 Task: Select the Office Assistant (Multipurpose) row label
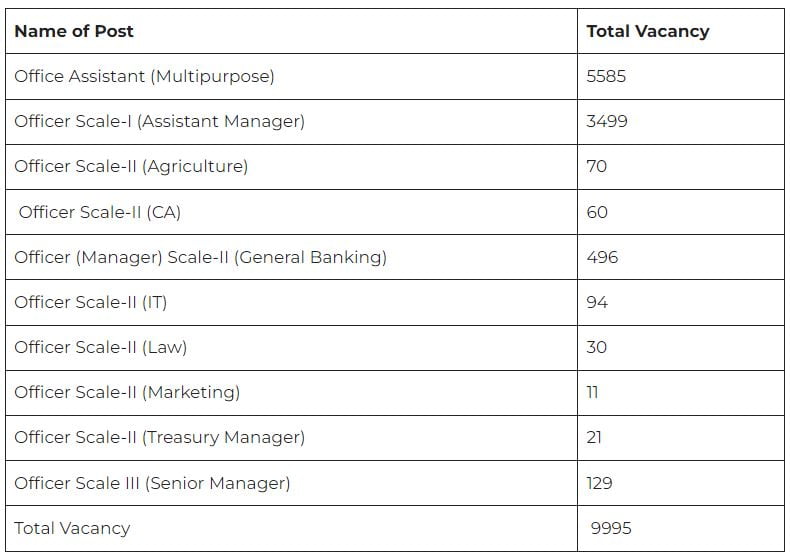144,76
